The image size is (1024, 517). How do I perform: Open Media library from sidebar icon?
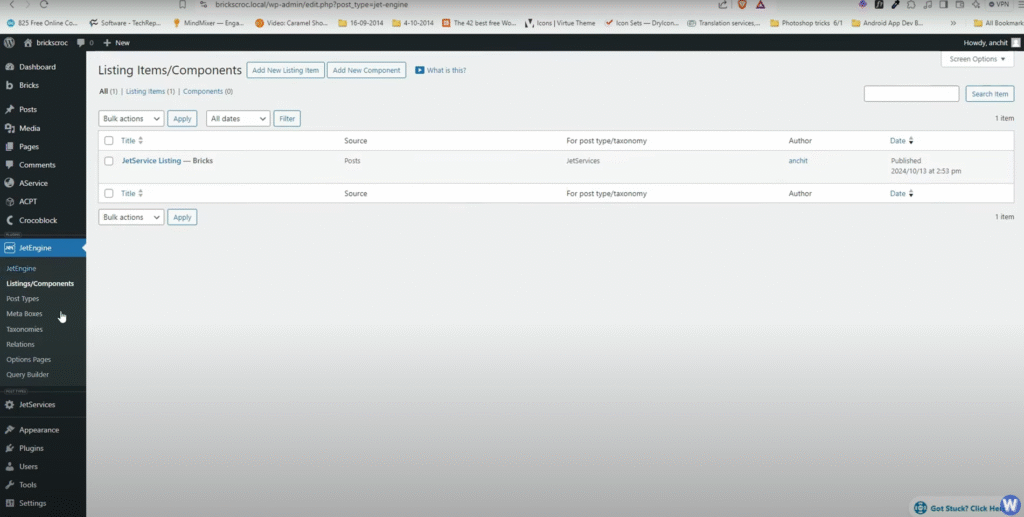click(x=9, y=128)
